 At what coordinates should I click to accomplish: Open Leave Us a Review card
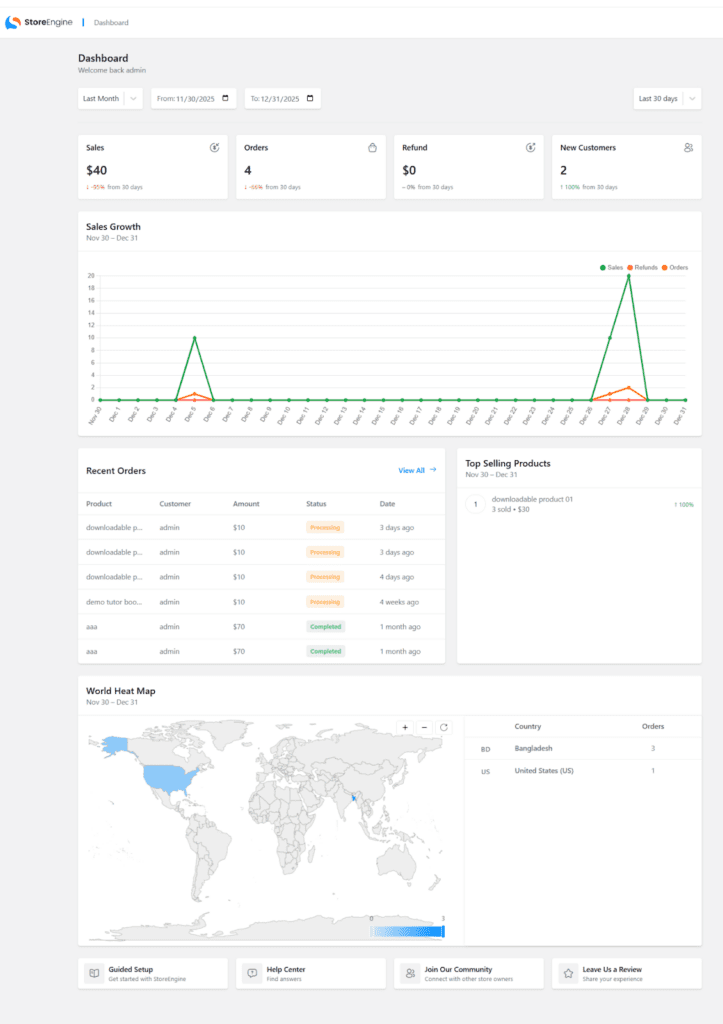[x=627, y=974]
